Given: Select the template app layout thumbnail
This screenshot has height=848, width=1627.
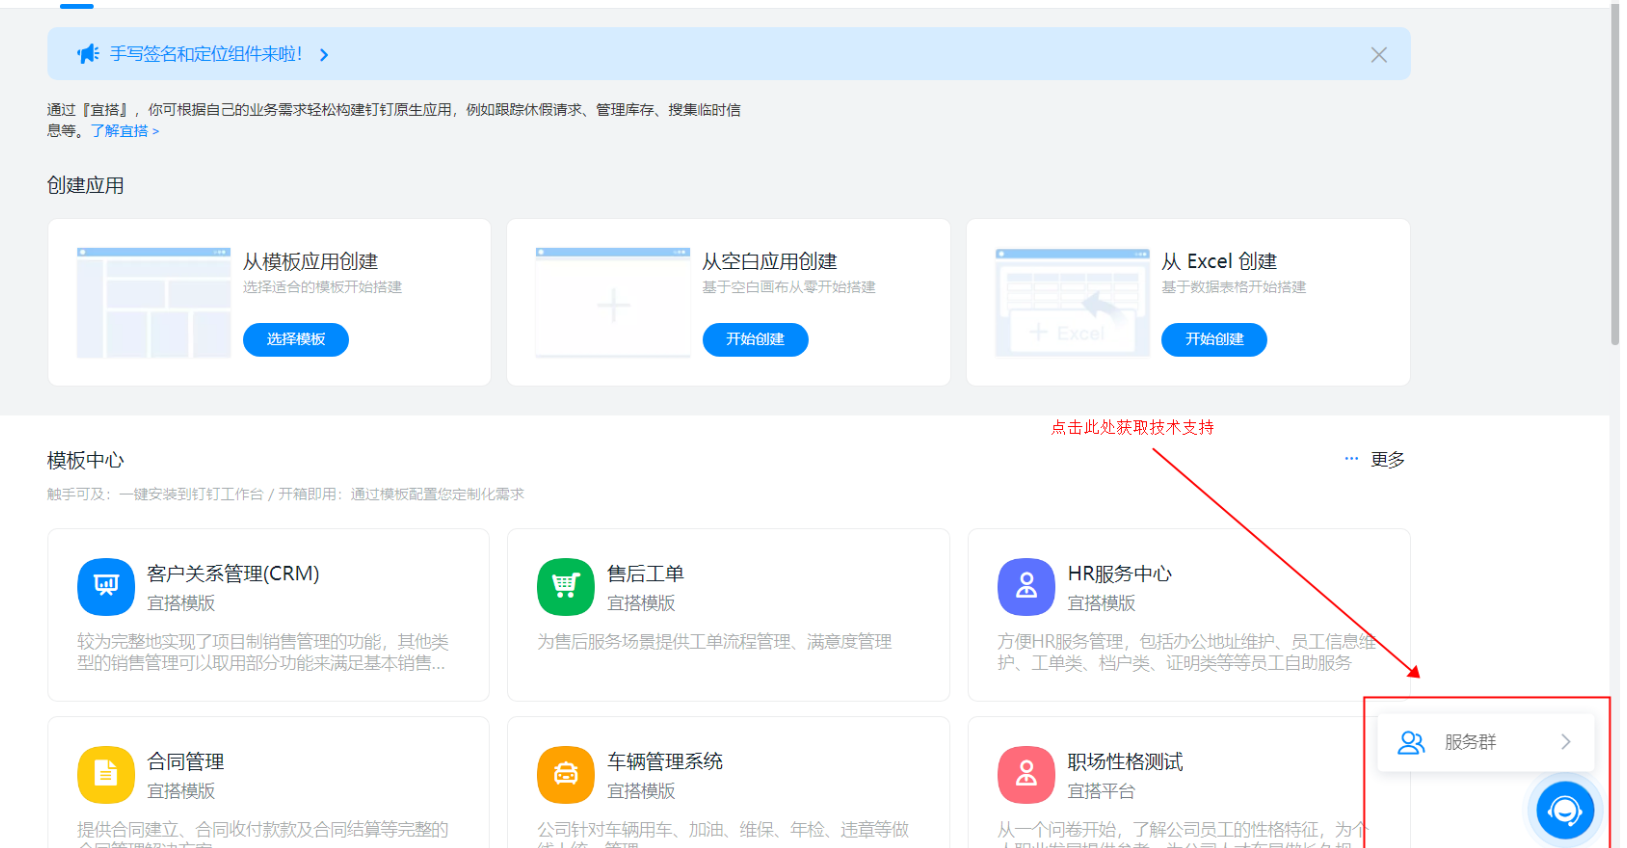Looking at the screenshot, I should click(154, 303).
